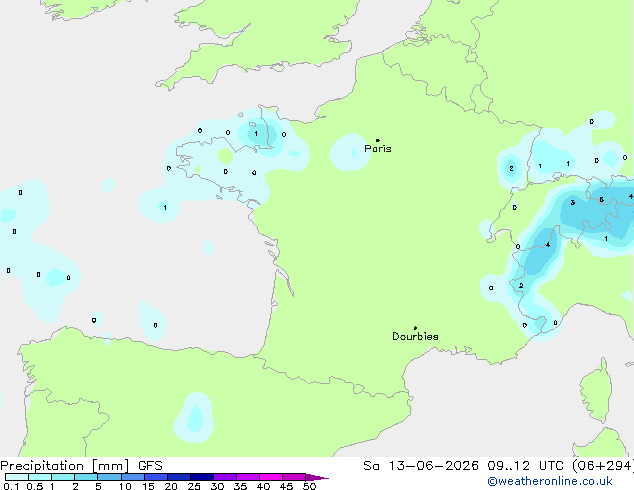Select legend swatch between 0.5 and 1
Image resolution: width=634 pixels, height=490 pixels.
click(40, 477)
